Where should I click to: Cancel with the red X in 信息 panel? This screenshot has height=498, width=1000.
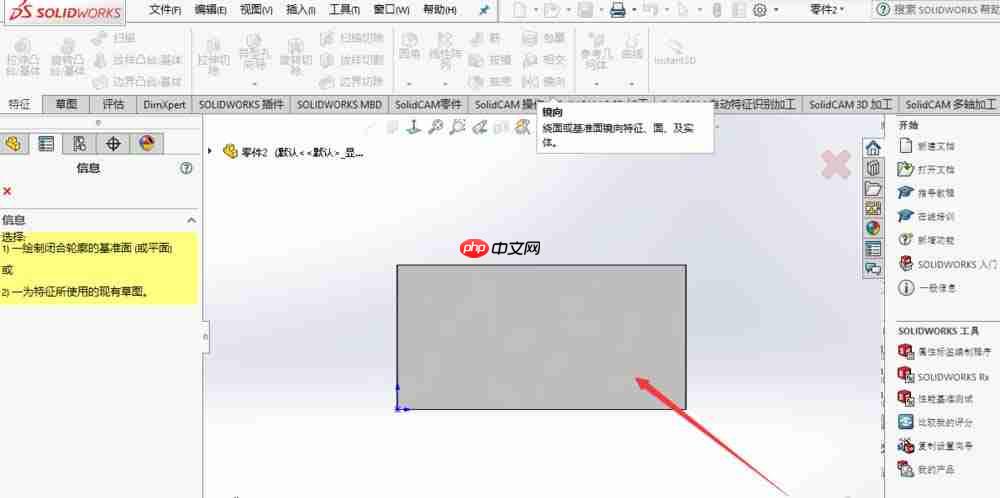tap(7, 191)
